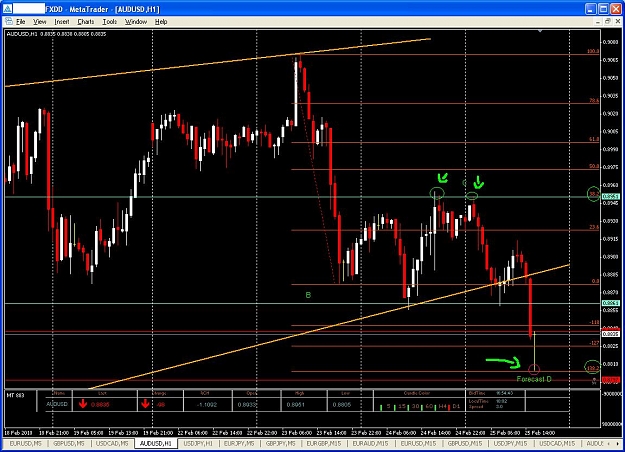Click the chart document icon beside File
The height and width of the screenshot is (452, 625).
point(9,22)
